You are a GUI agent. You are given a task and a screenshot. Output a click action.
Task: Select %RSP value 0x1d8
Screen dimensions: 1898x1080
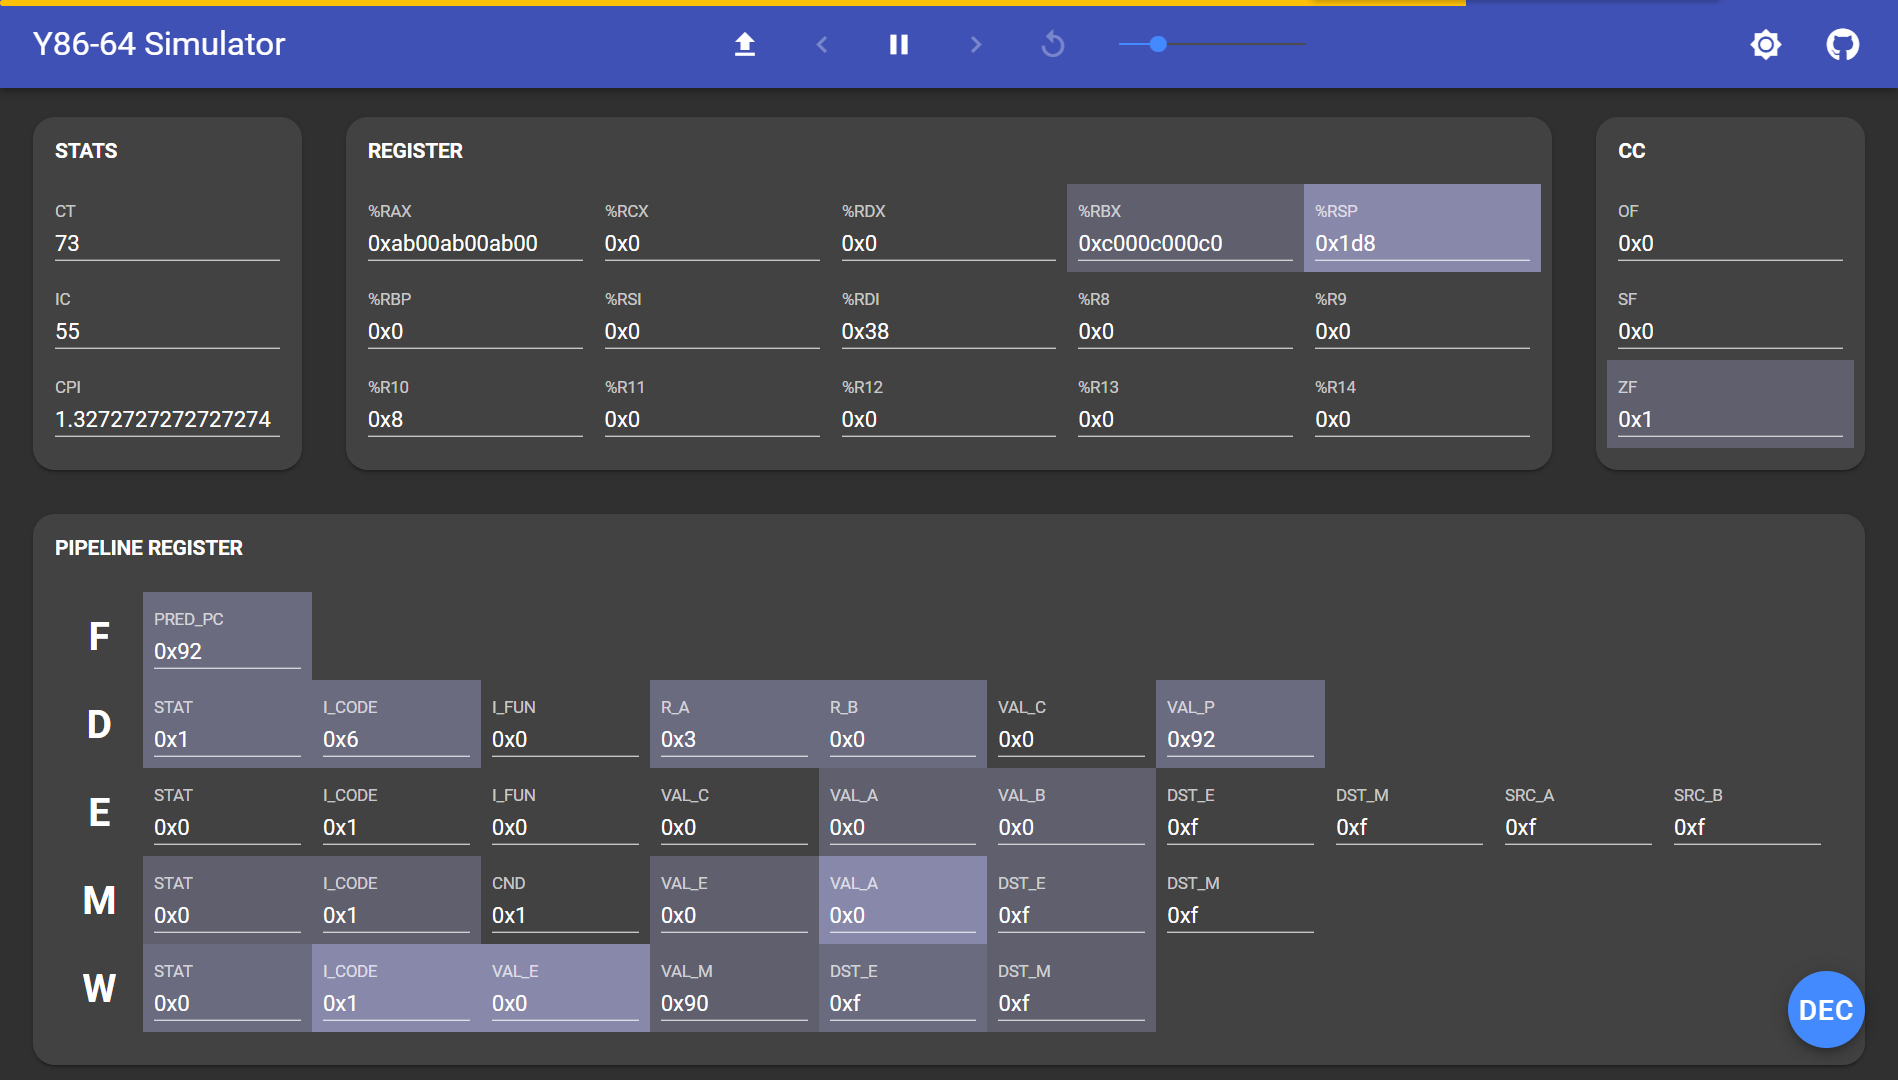click(1422, 244)
